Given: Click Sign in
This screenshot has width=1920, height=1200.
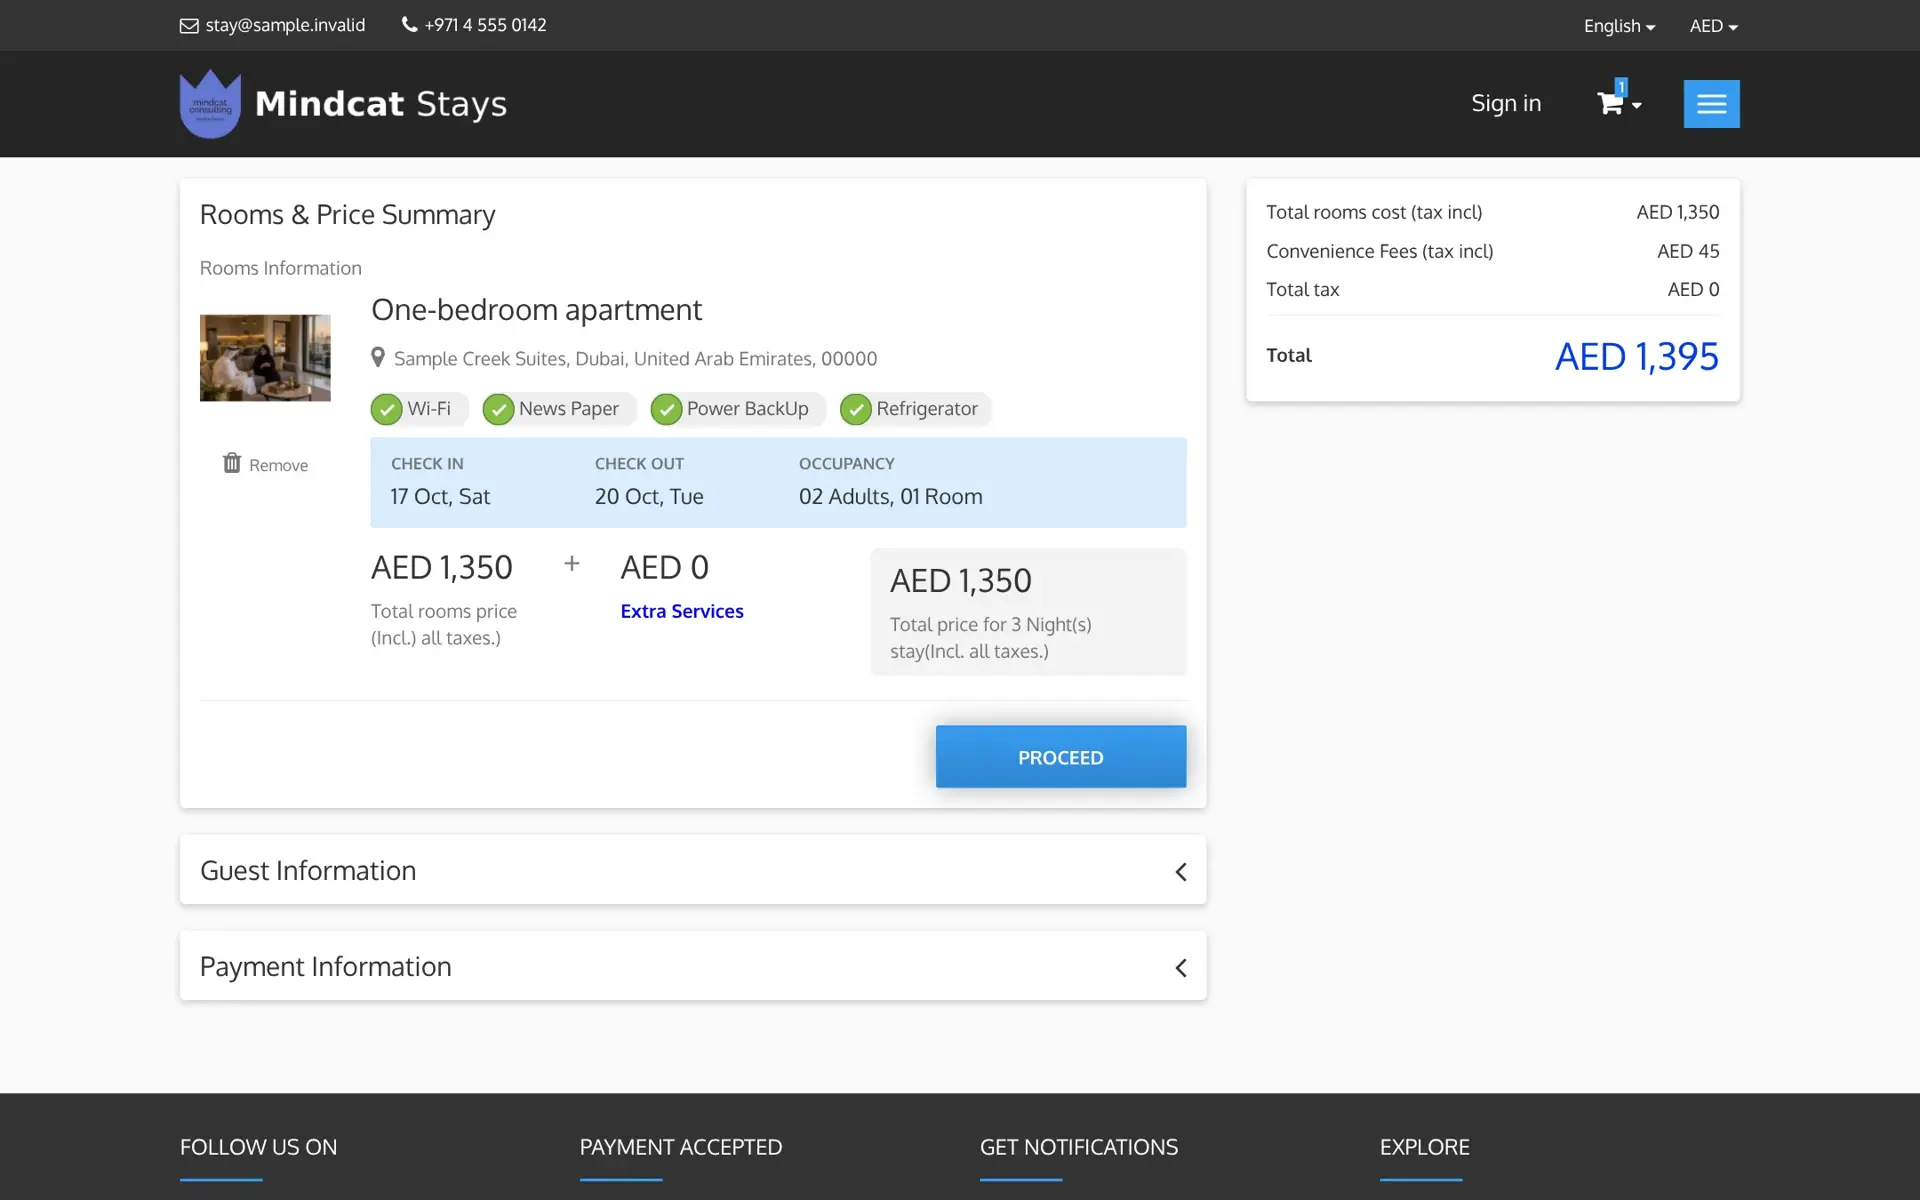Looking at the screenshot, I should coord(1506,103).
